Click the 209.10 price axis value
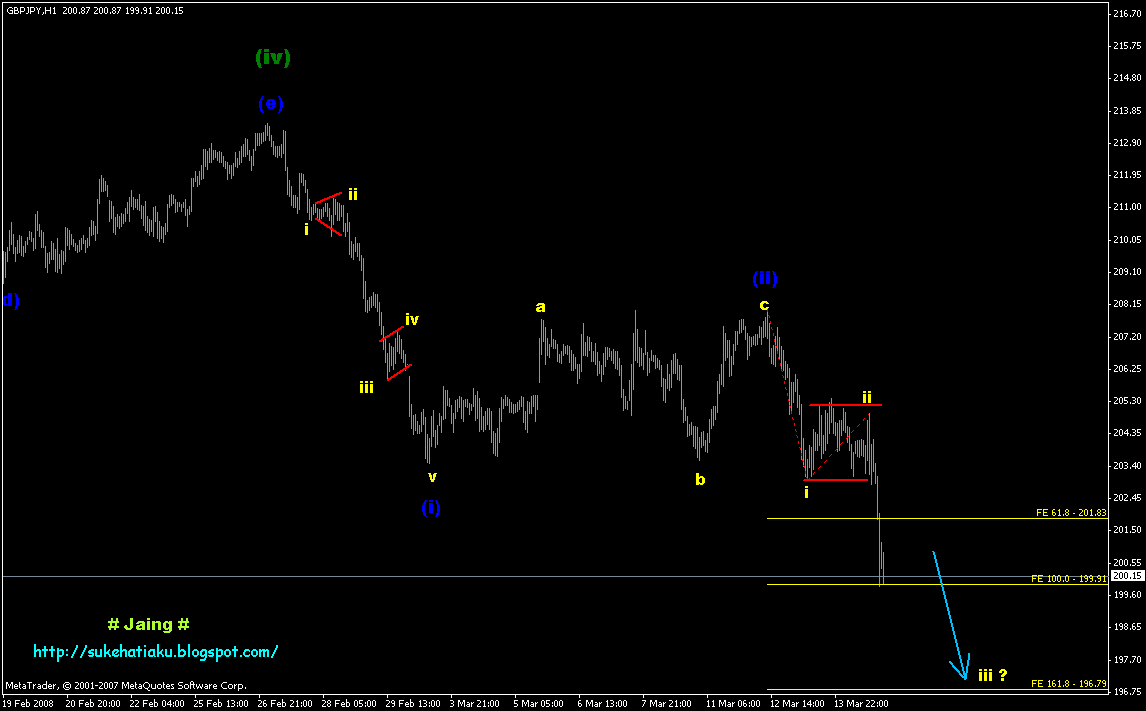This screenshot has height=711, width=1146. 1126,272
